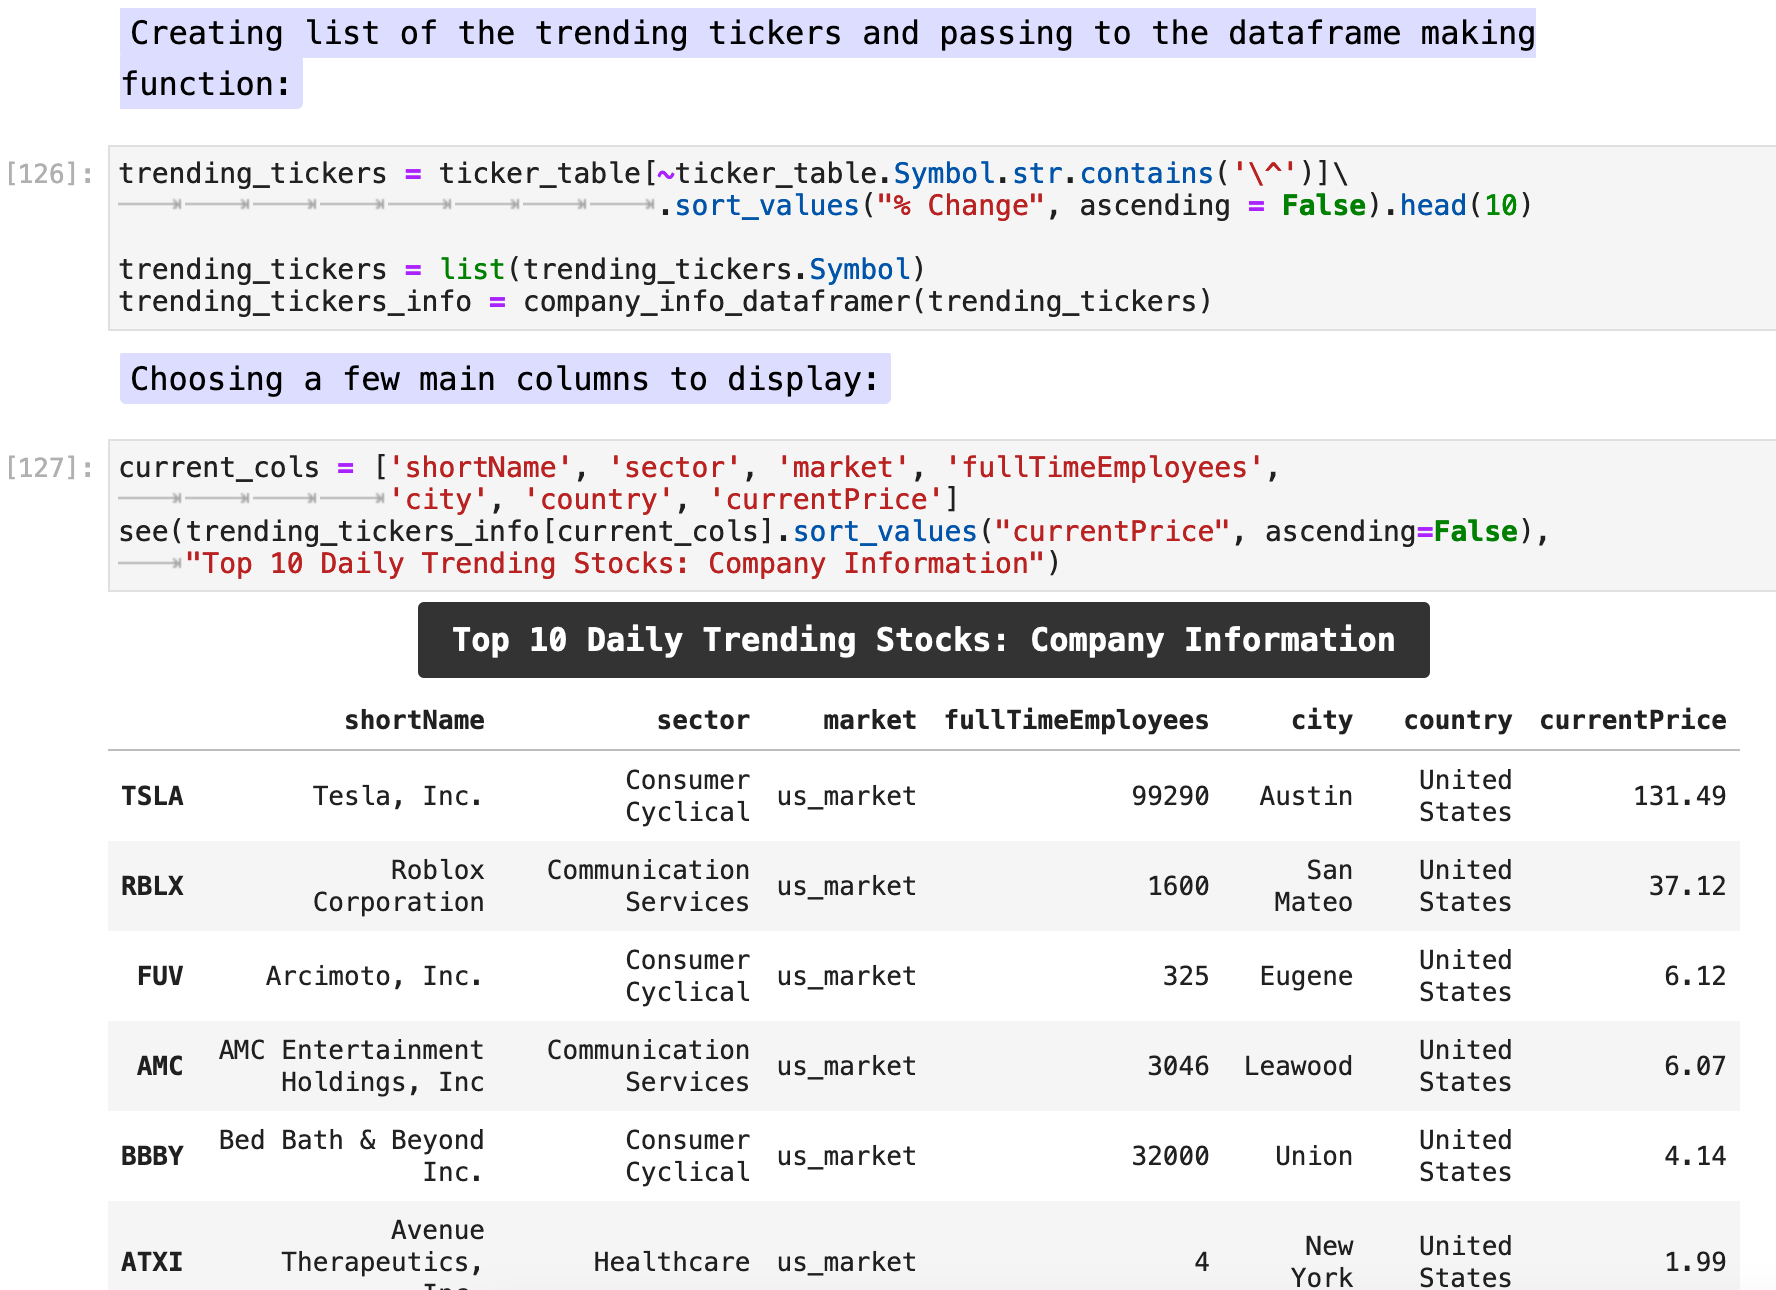Image resolution: width=1776 pixels, height=1290 pixels.
Task: Select markdown cell 'Creating list of the trending tickers'
Action: 828,58
